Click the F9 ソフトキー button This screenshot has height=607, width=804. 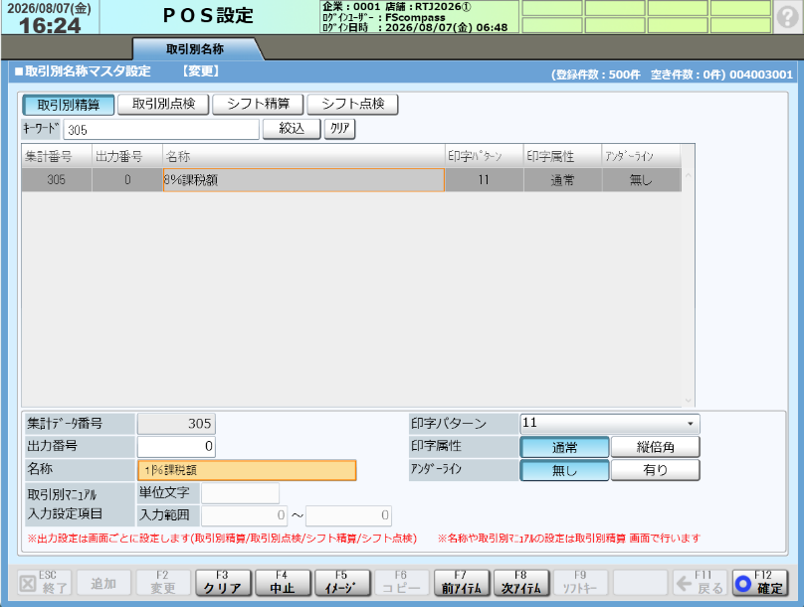[x=580, y=583]
